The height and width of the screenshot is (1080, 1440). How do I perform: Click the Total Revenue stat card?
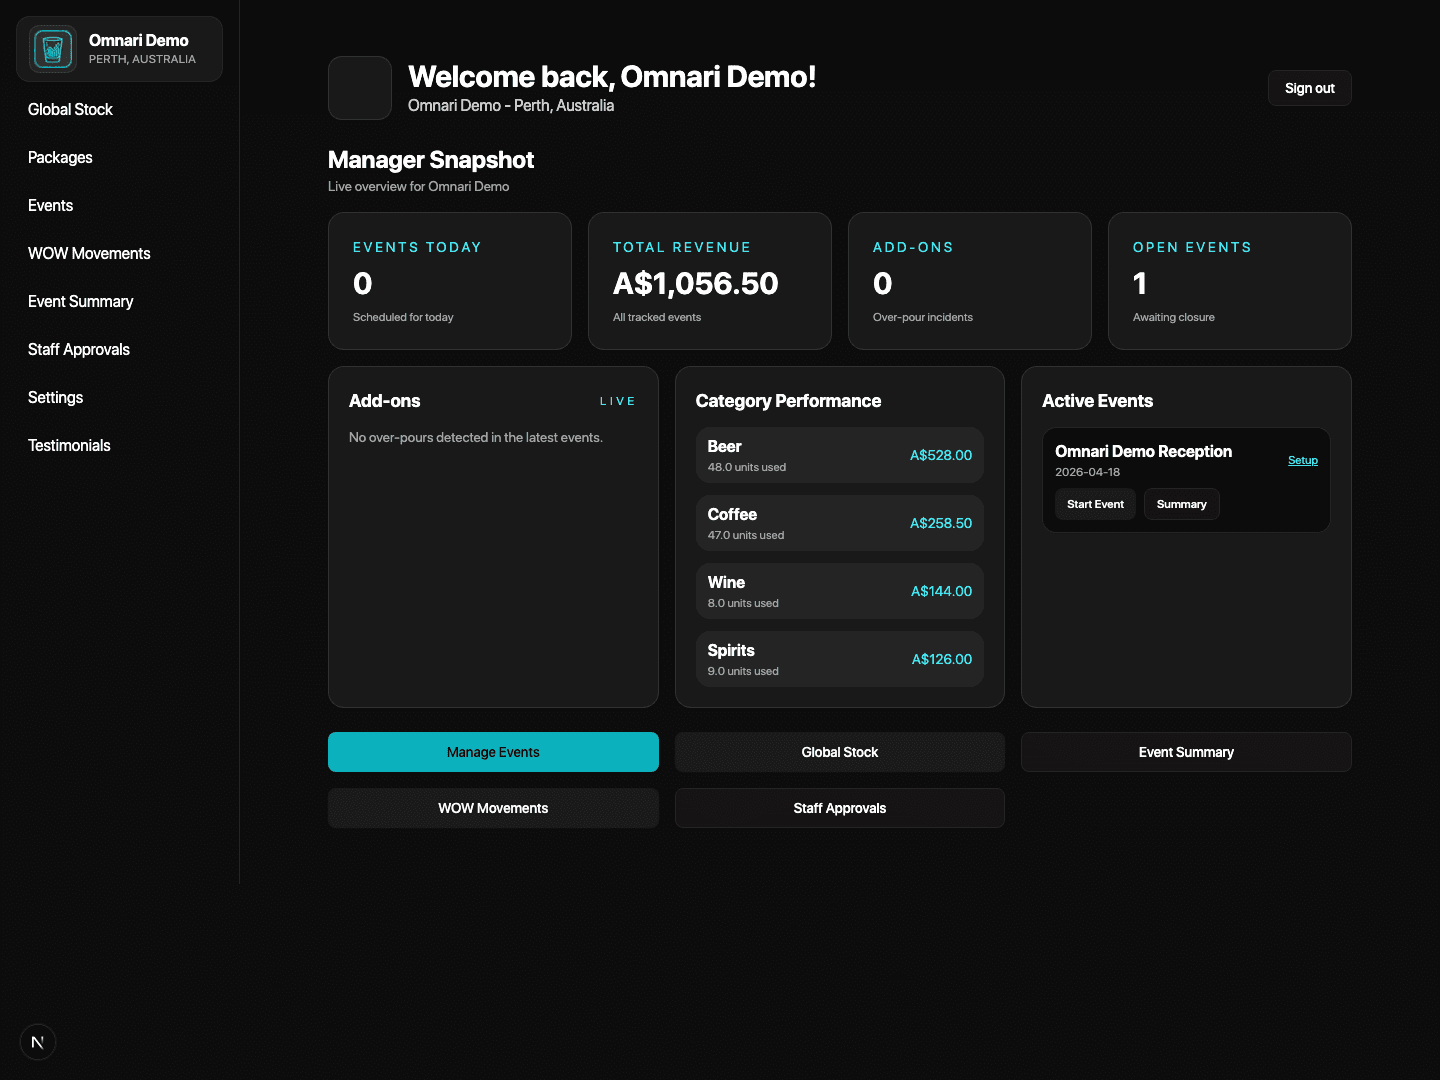point(709,281)
